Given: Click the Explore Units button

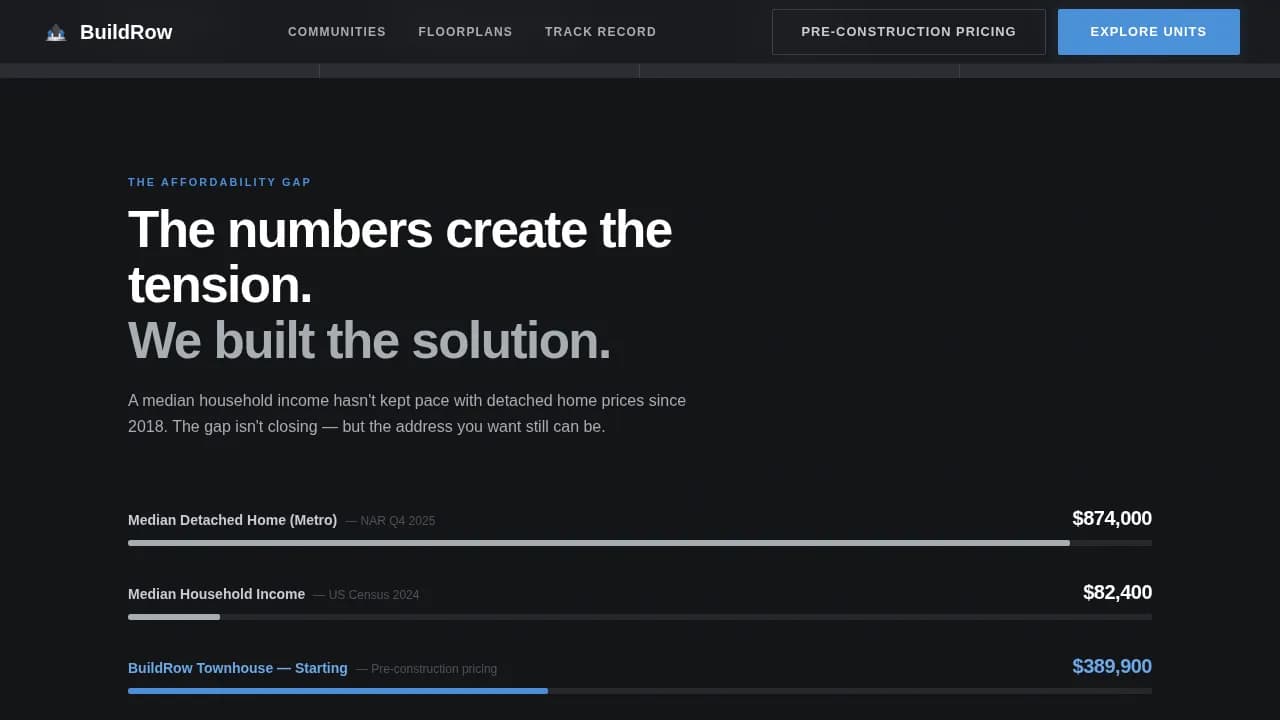Looking at the screenshot, I should point(1149,32).
